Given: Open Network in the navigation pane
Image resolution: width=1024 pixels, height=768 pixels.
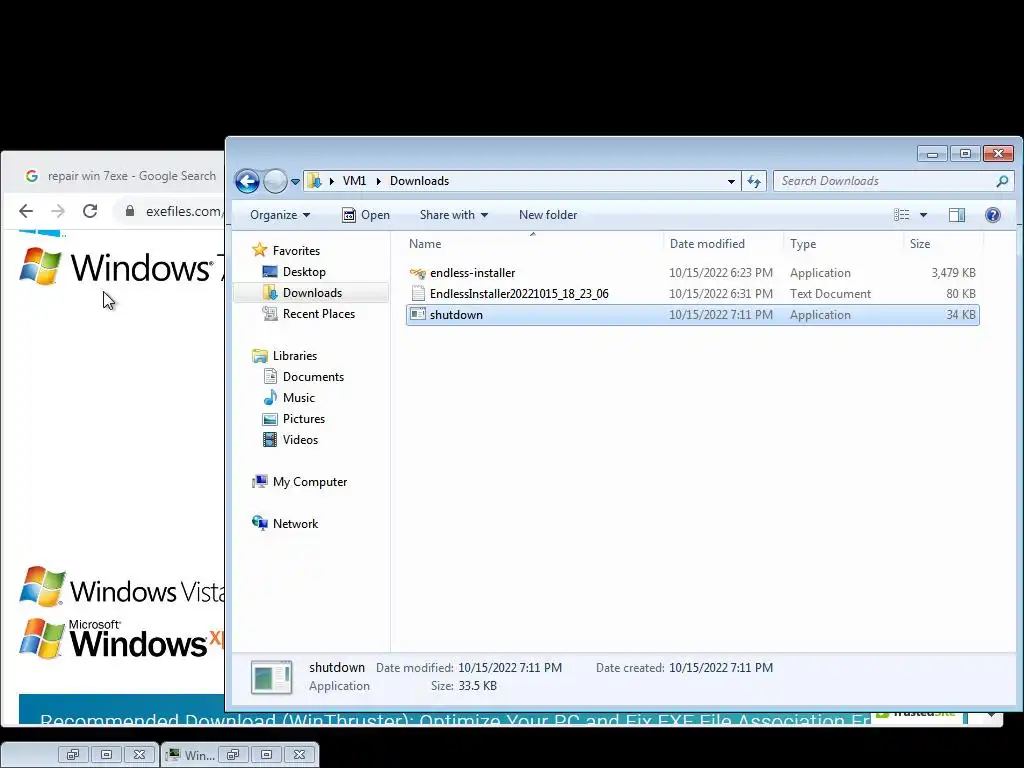Looking at the screenshot, I should coord(295,524).
